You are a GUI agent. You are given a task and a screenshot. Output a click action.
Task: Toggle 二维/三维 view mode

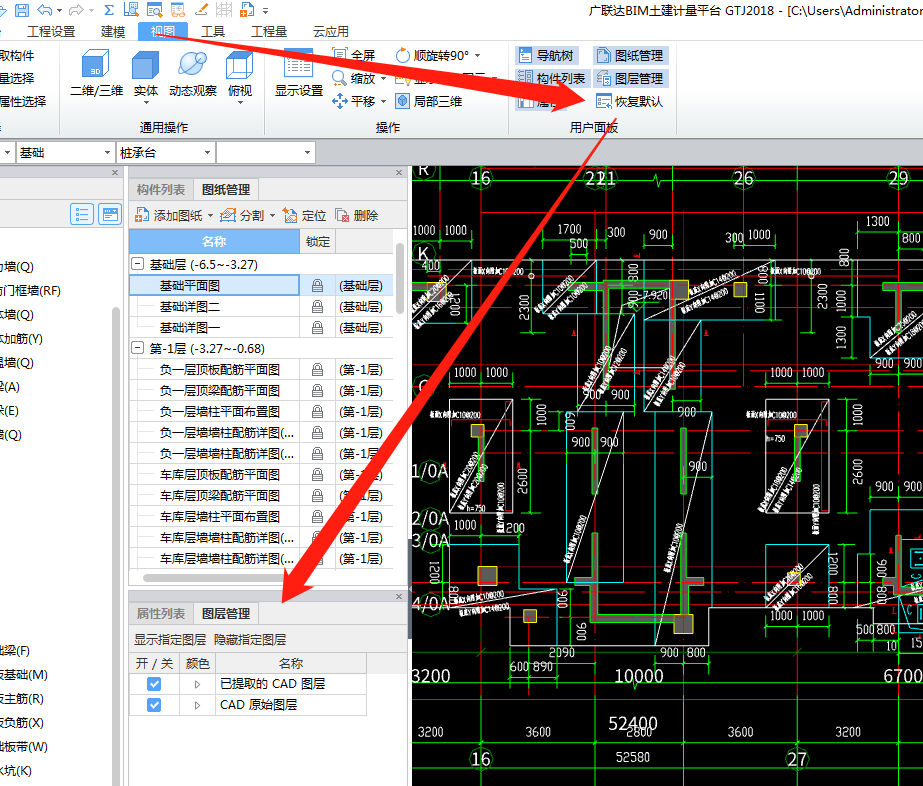[x=96, y=74]
